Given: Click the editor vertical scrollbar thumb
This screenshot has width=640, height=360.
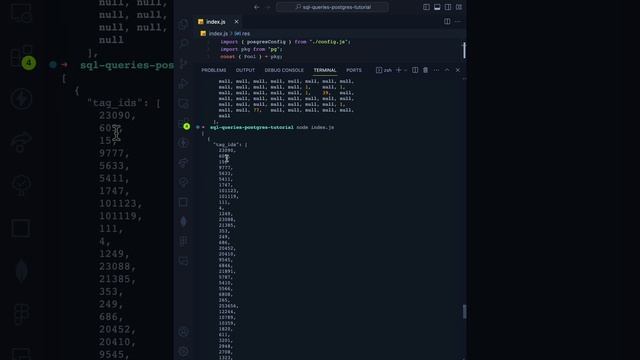Looking at the screenshot, I should coord(464,50).
